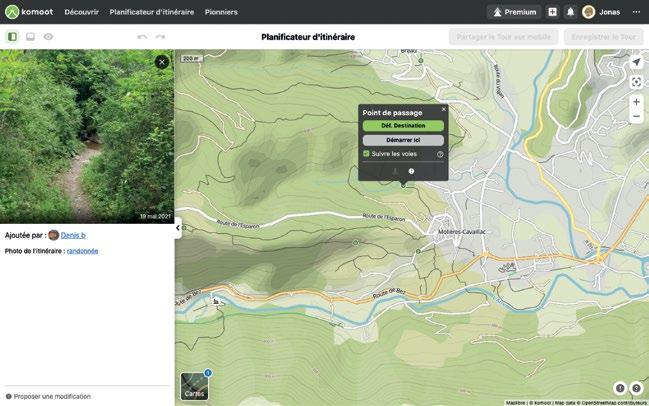Click the Planificateur d'itinéraire page title

308,37
